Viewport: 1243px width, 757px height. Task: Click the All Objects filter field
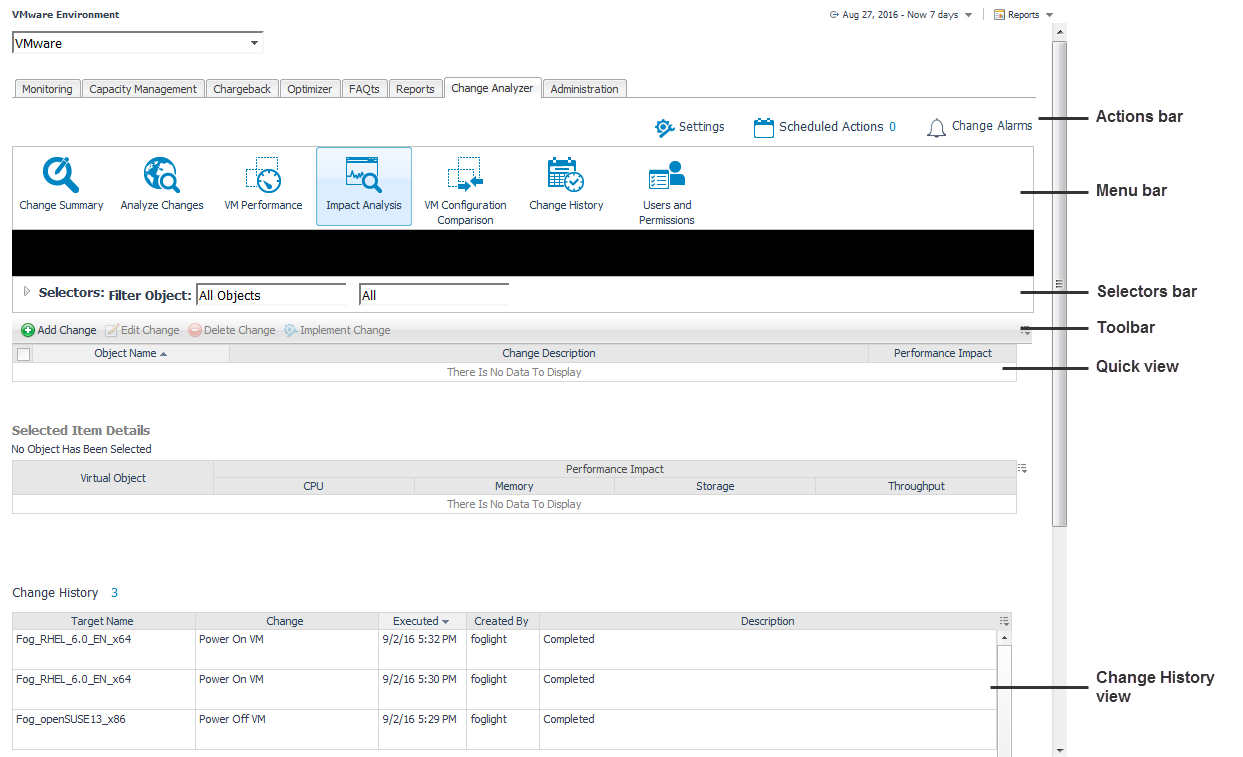coord(271,295)
